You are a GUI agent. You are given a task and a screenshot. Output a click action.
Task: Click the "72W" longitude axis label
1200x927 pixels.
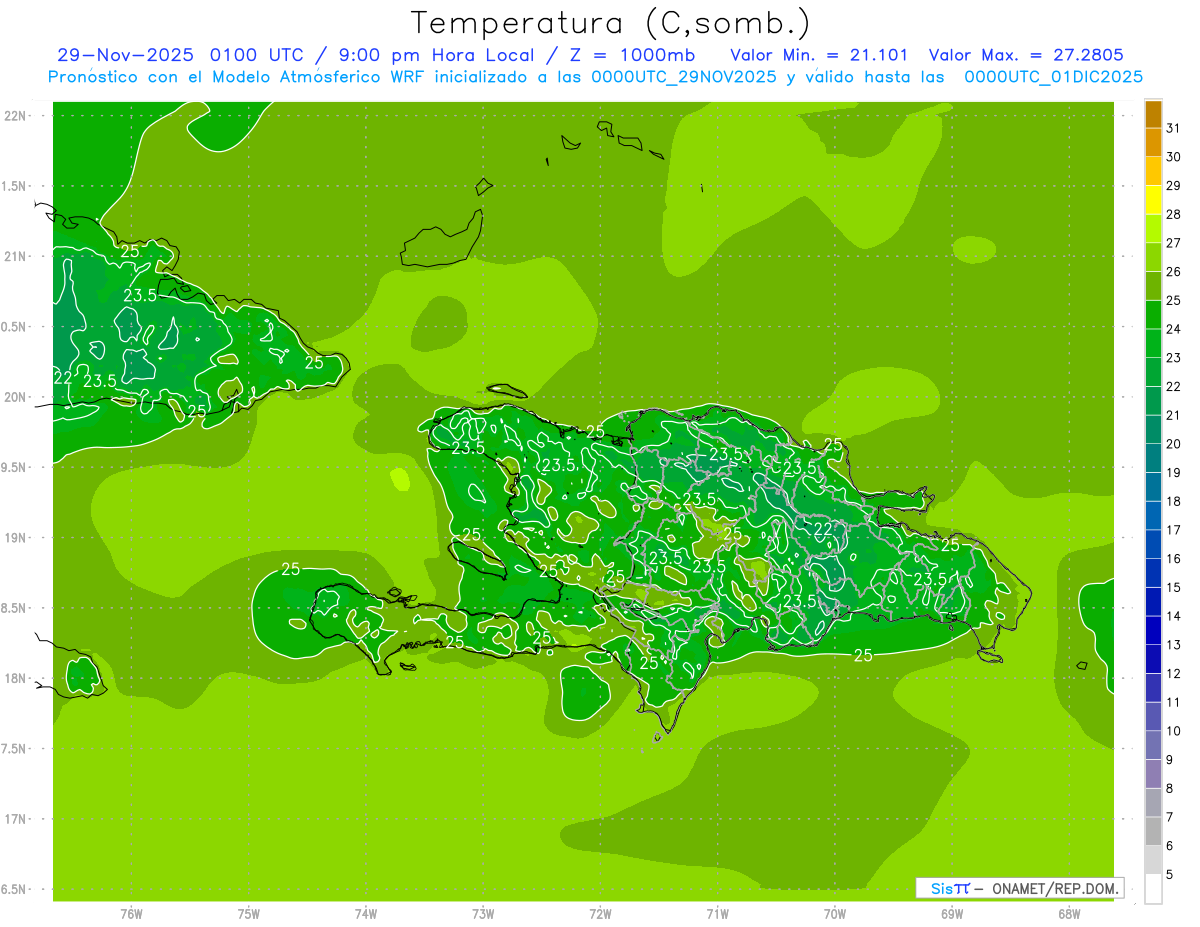coord(600,914)
